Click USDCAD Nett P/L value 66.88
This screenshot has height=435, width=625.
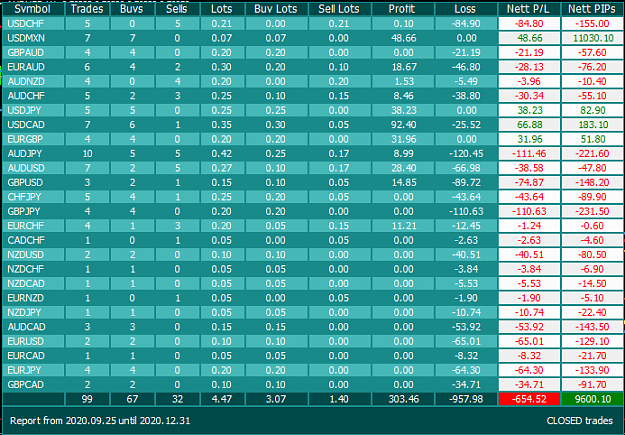coord(529,125)
